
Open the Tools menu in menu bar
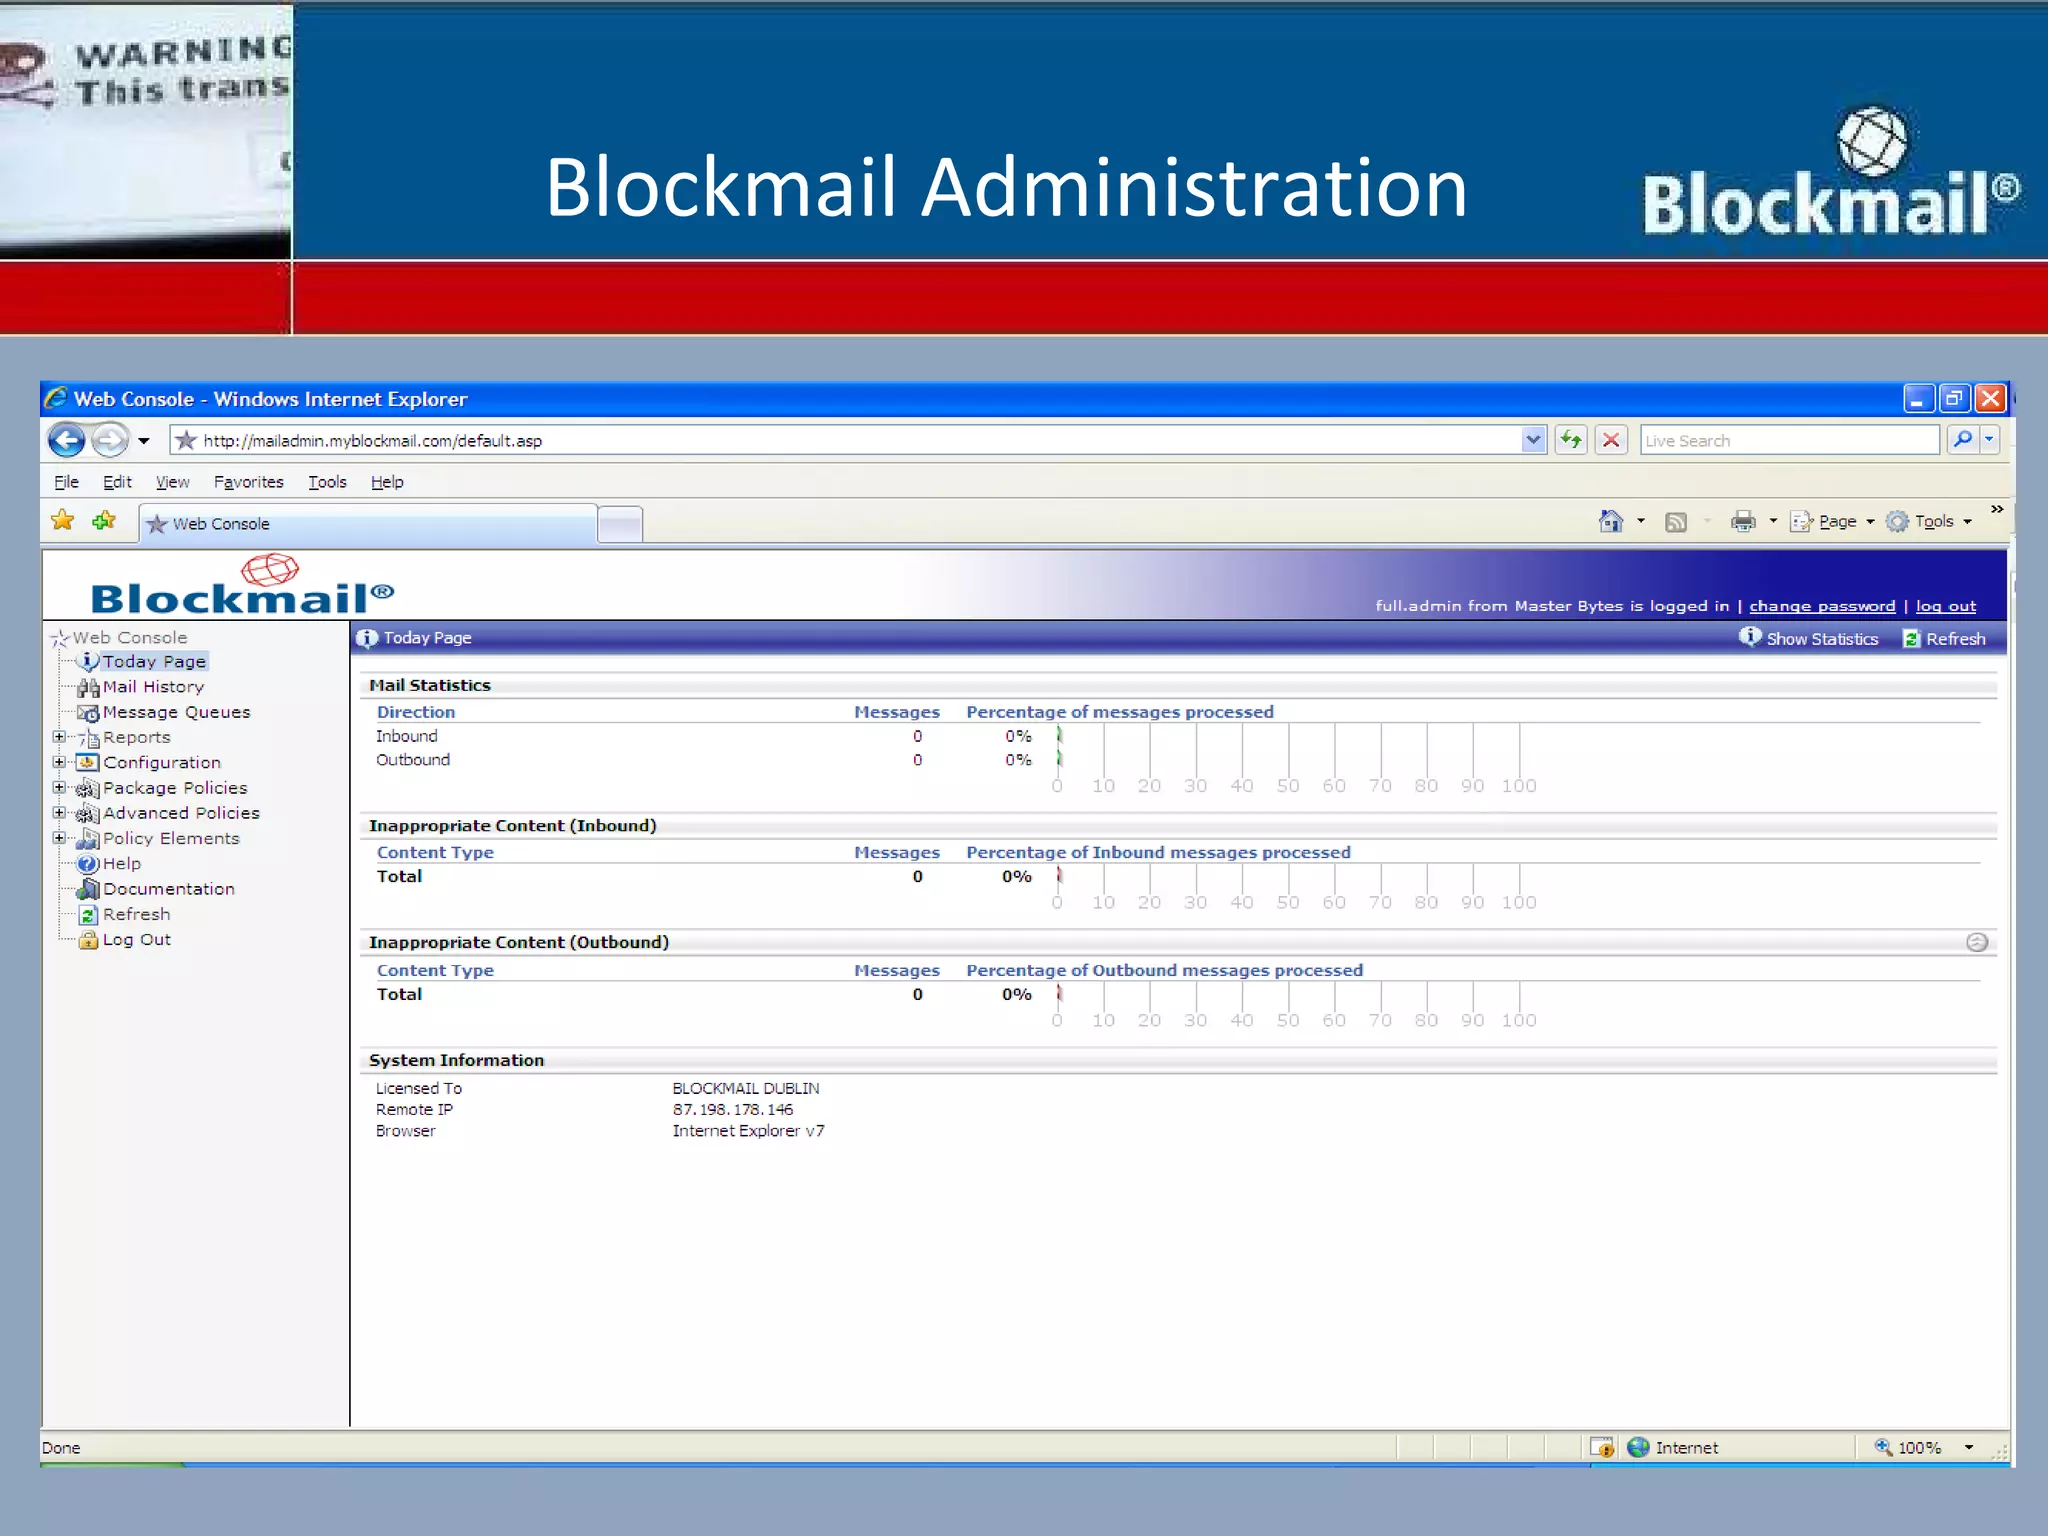tap(327, 482)
